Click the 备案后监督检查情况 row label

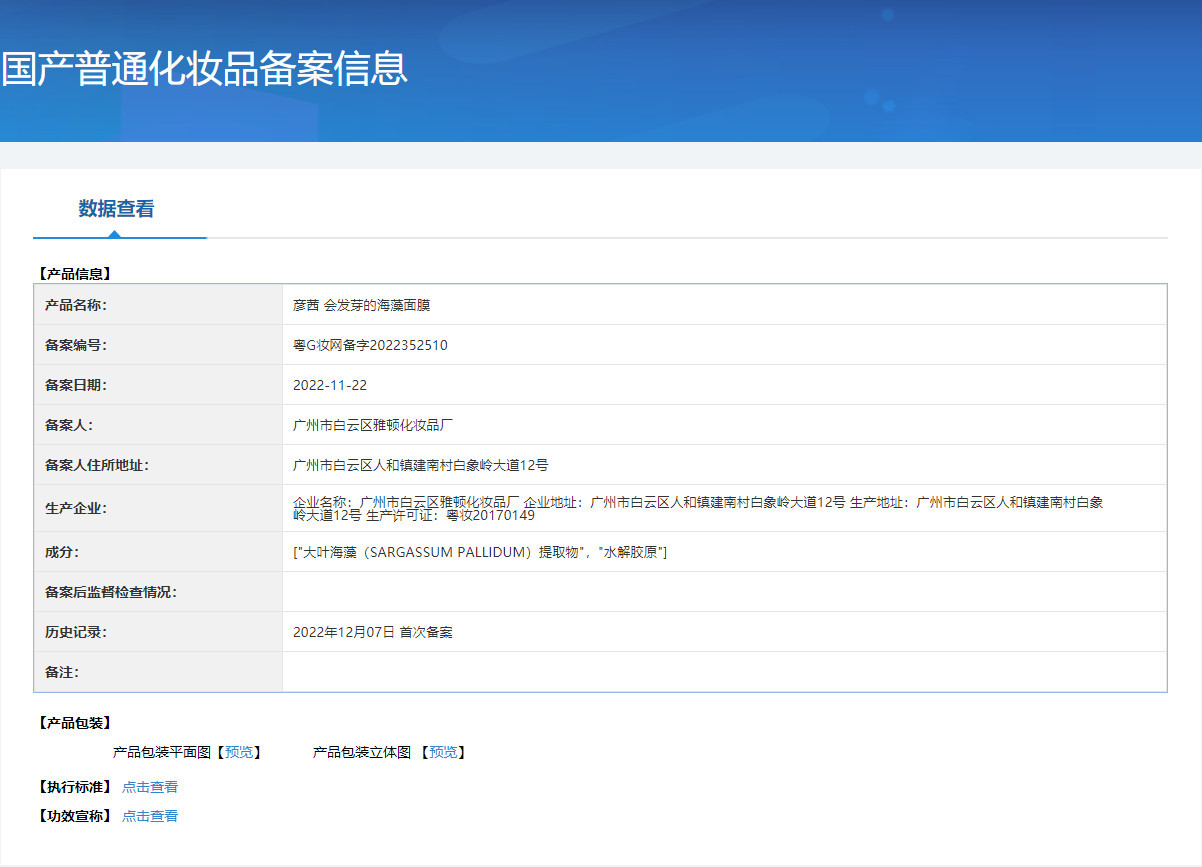111,592
